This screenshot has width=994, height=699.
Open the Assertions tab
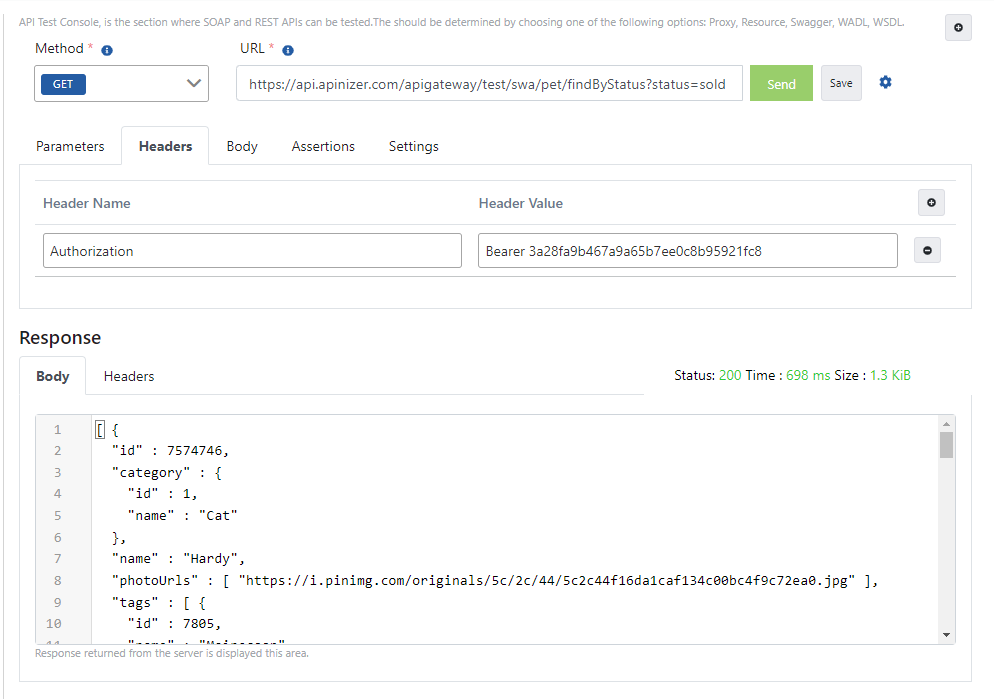tap(323, 146)
